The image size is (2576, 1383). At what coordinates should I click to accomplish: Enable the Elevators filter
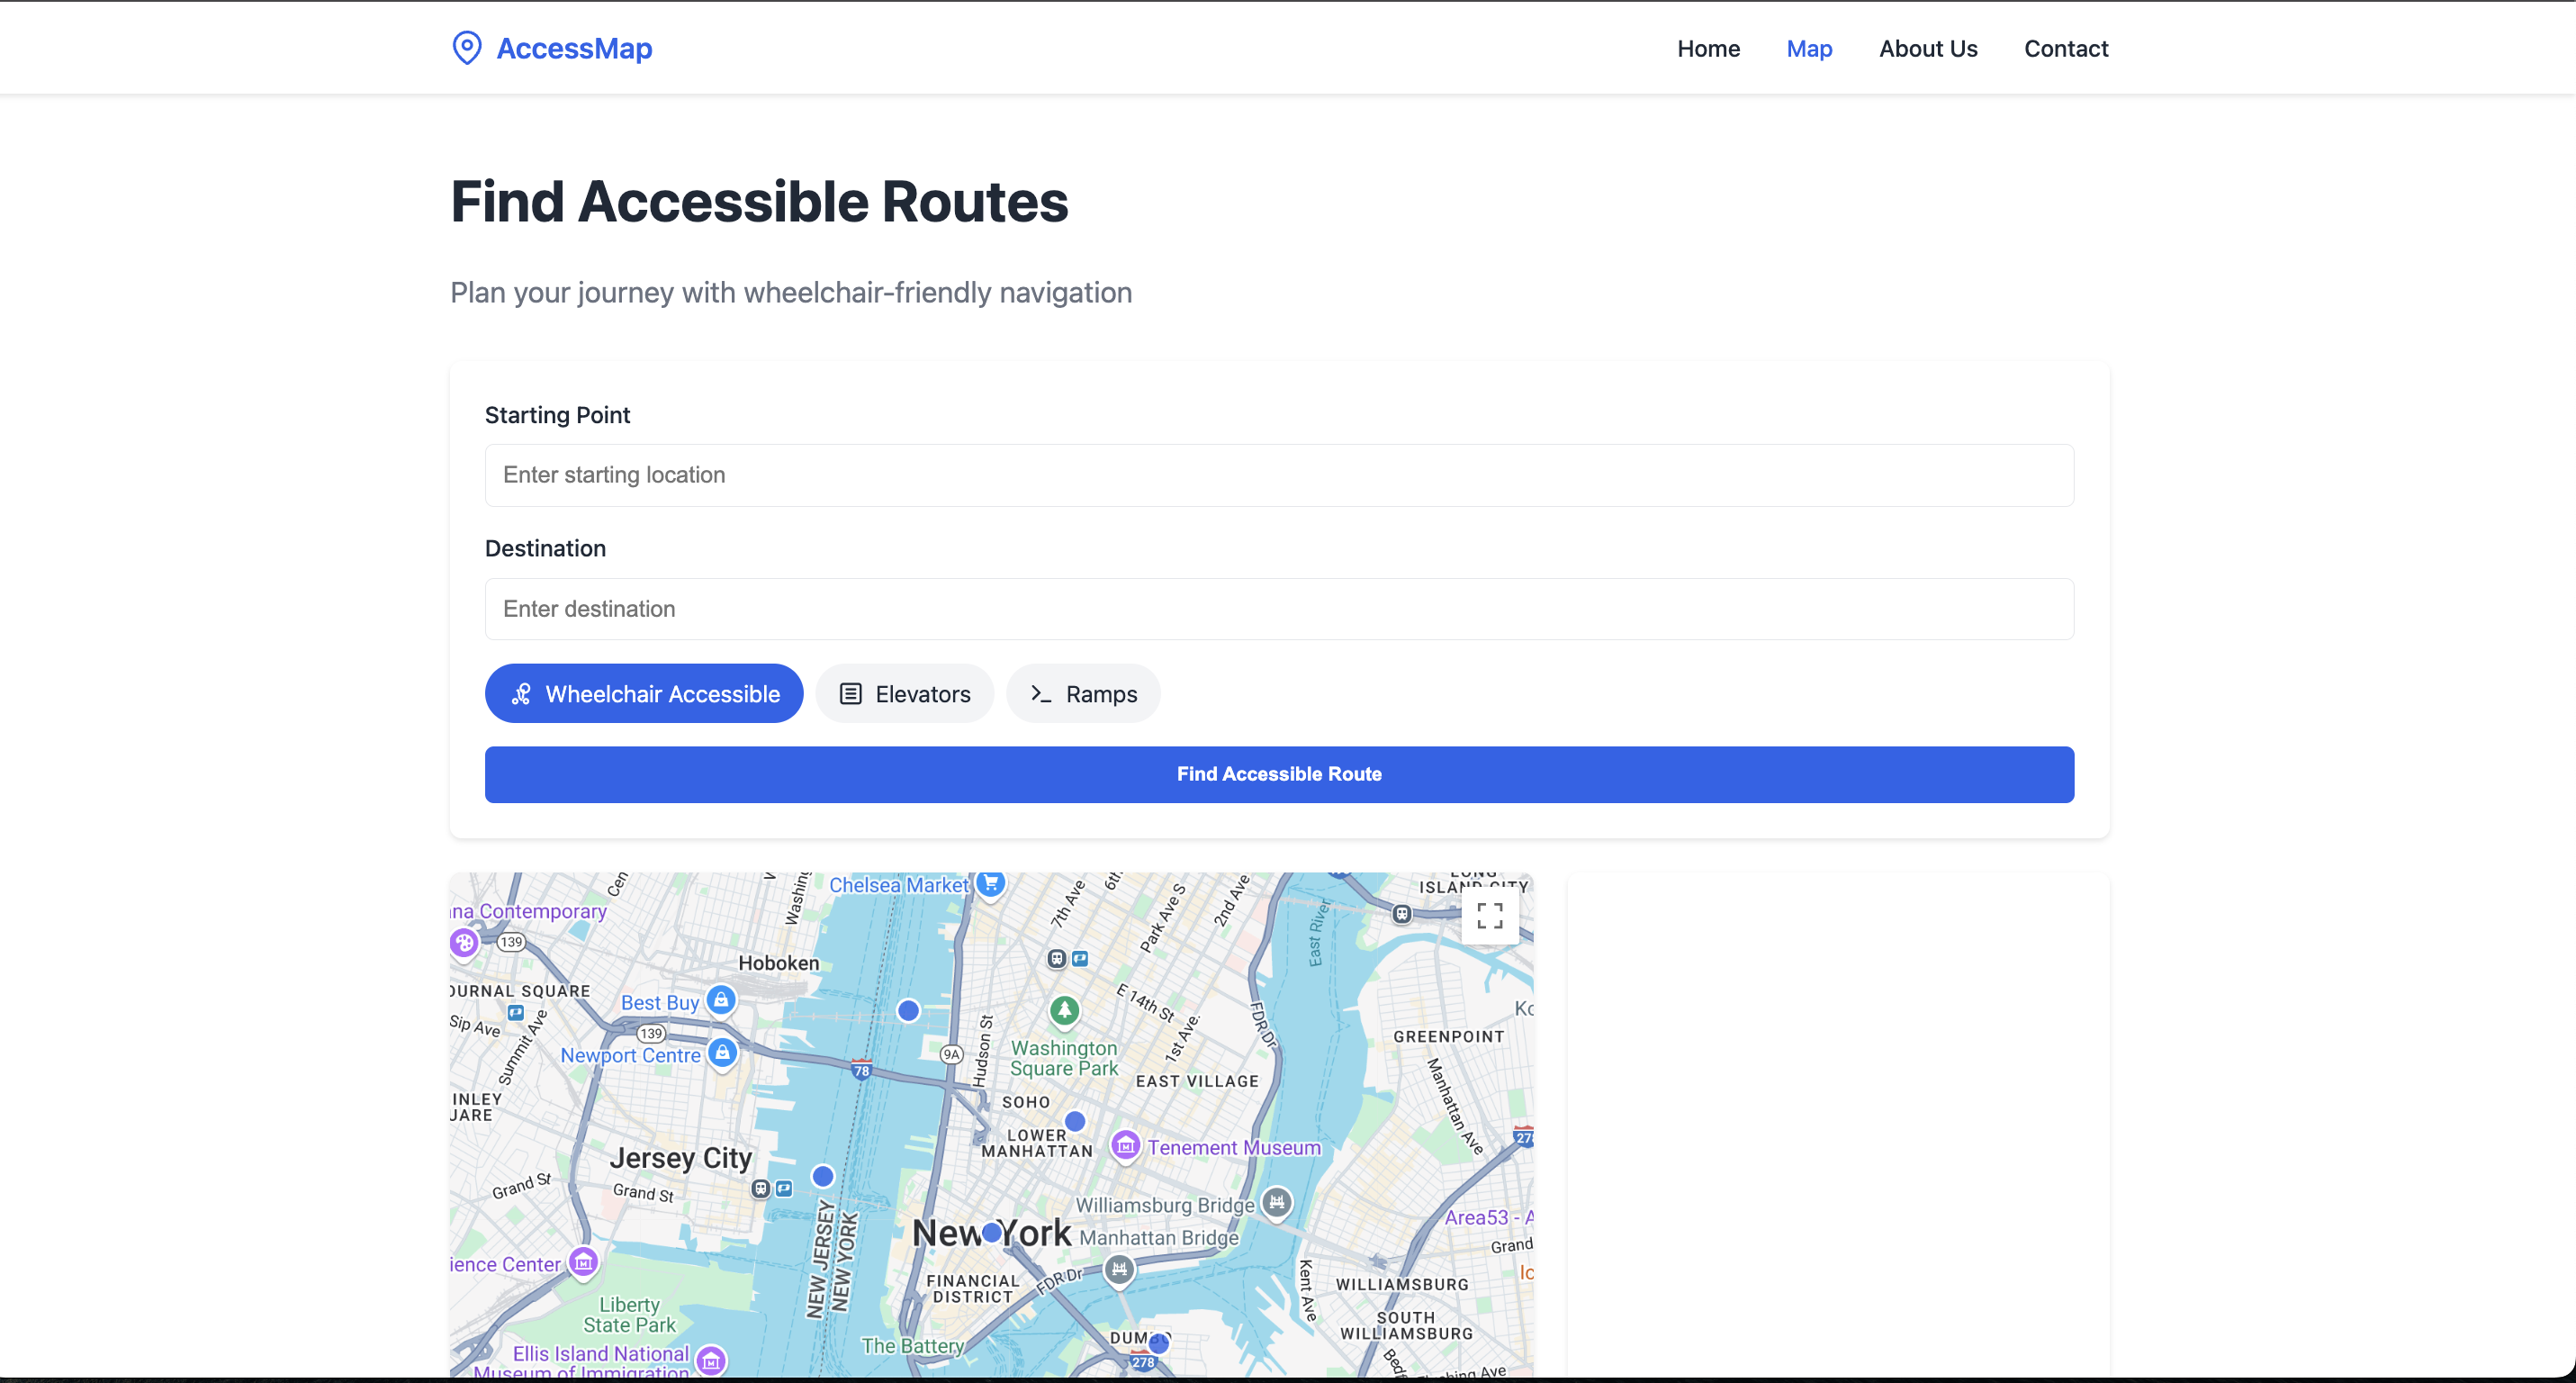pyautogui.click(x=904, y=694)
